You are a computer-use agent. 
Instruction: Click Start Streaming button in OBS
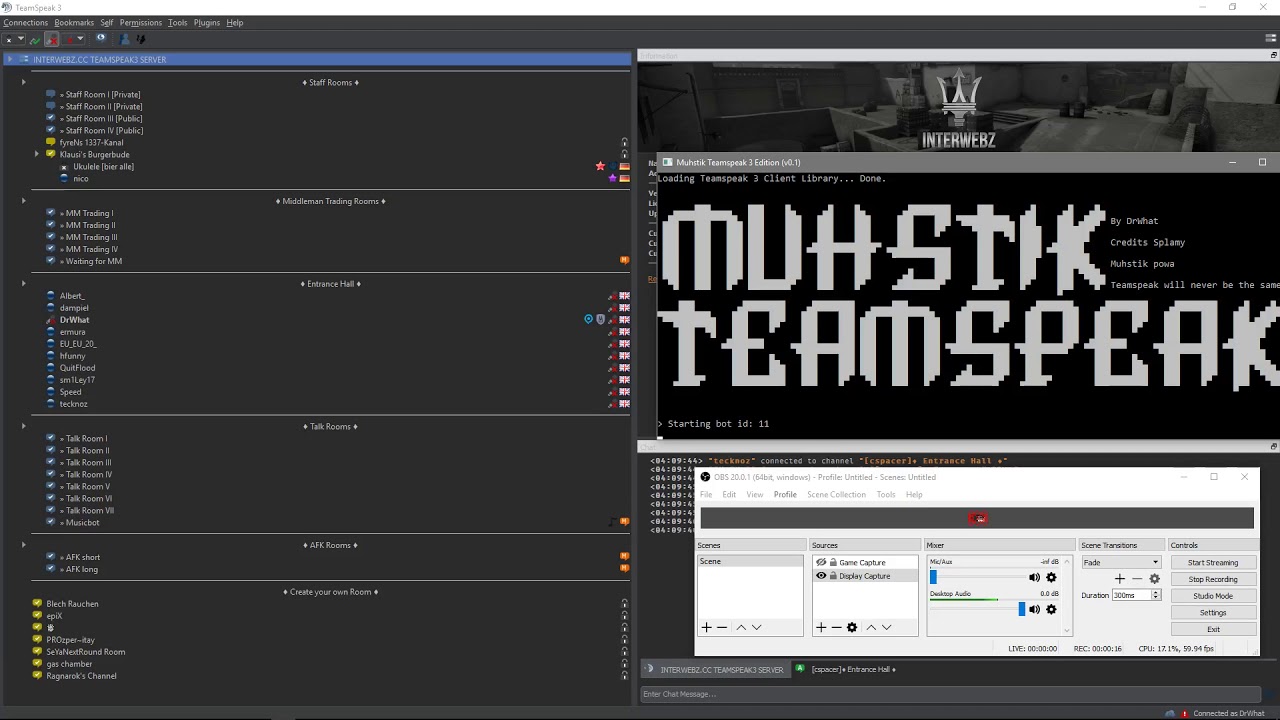point(1213,562)
